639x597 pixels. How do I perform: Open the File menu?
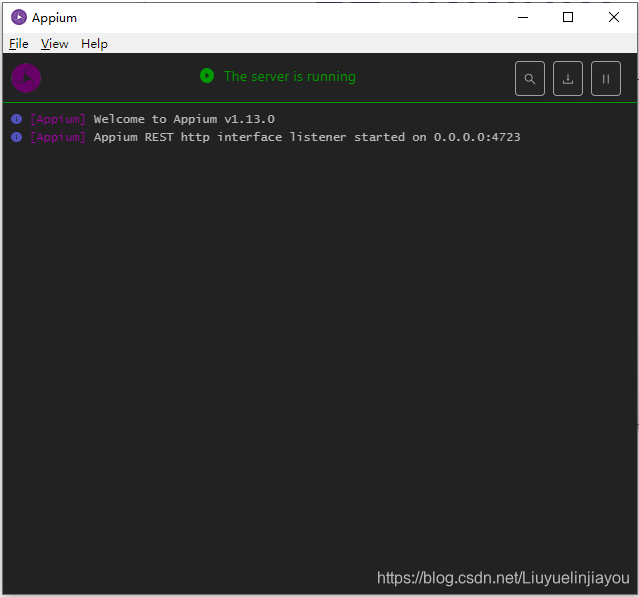pos(19,44)
